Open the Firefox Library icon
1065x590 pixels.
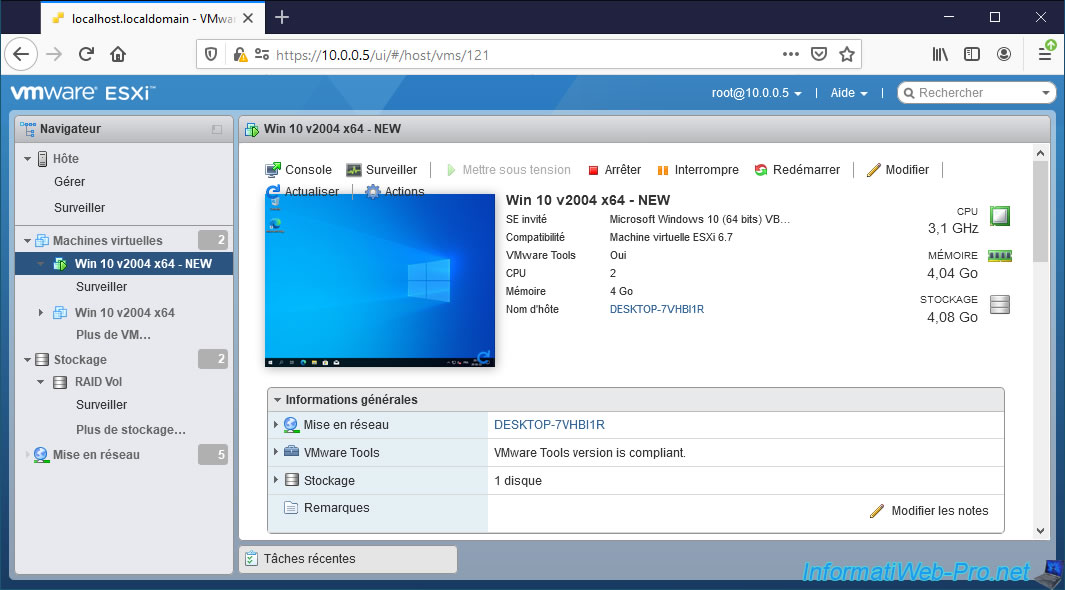coord(940,54)
